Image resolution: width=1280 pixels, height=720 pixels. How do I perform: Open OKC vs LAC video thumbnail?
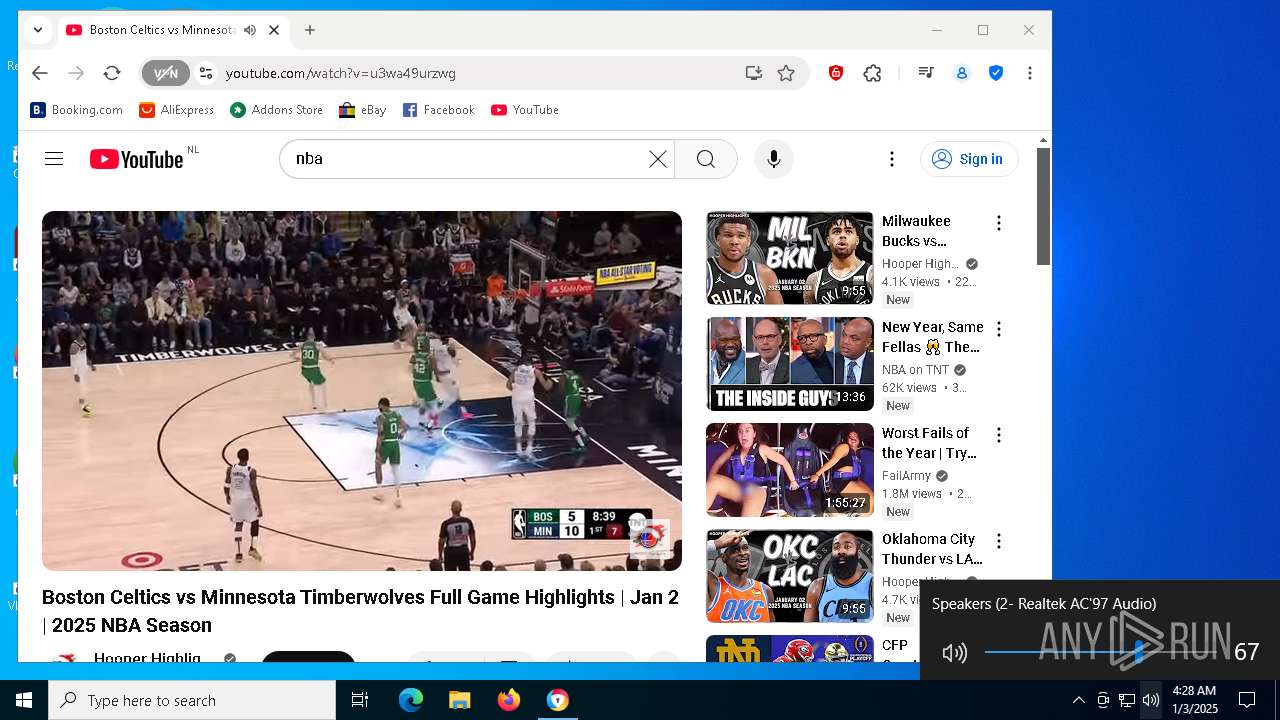[x=790, y=576]
